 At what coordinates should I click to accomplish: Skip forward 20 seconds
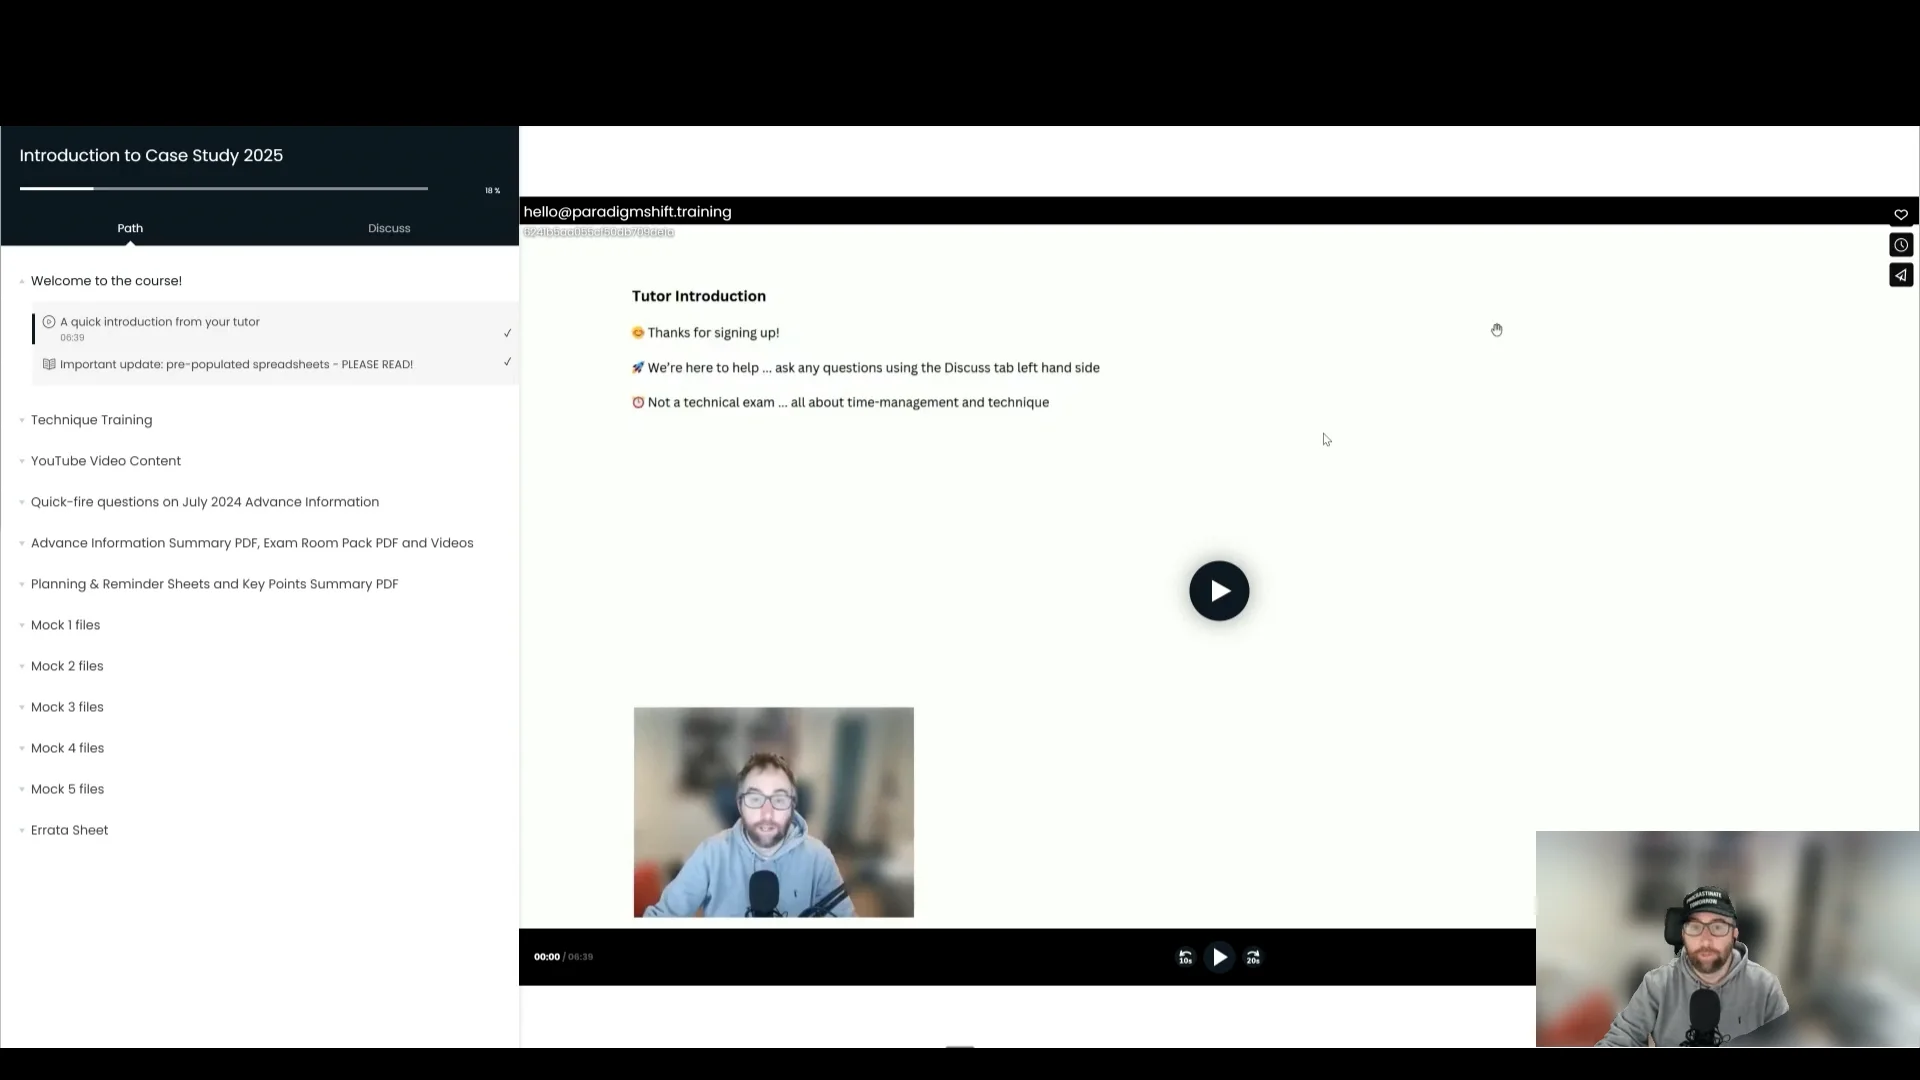coord(1253,957)
